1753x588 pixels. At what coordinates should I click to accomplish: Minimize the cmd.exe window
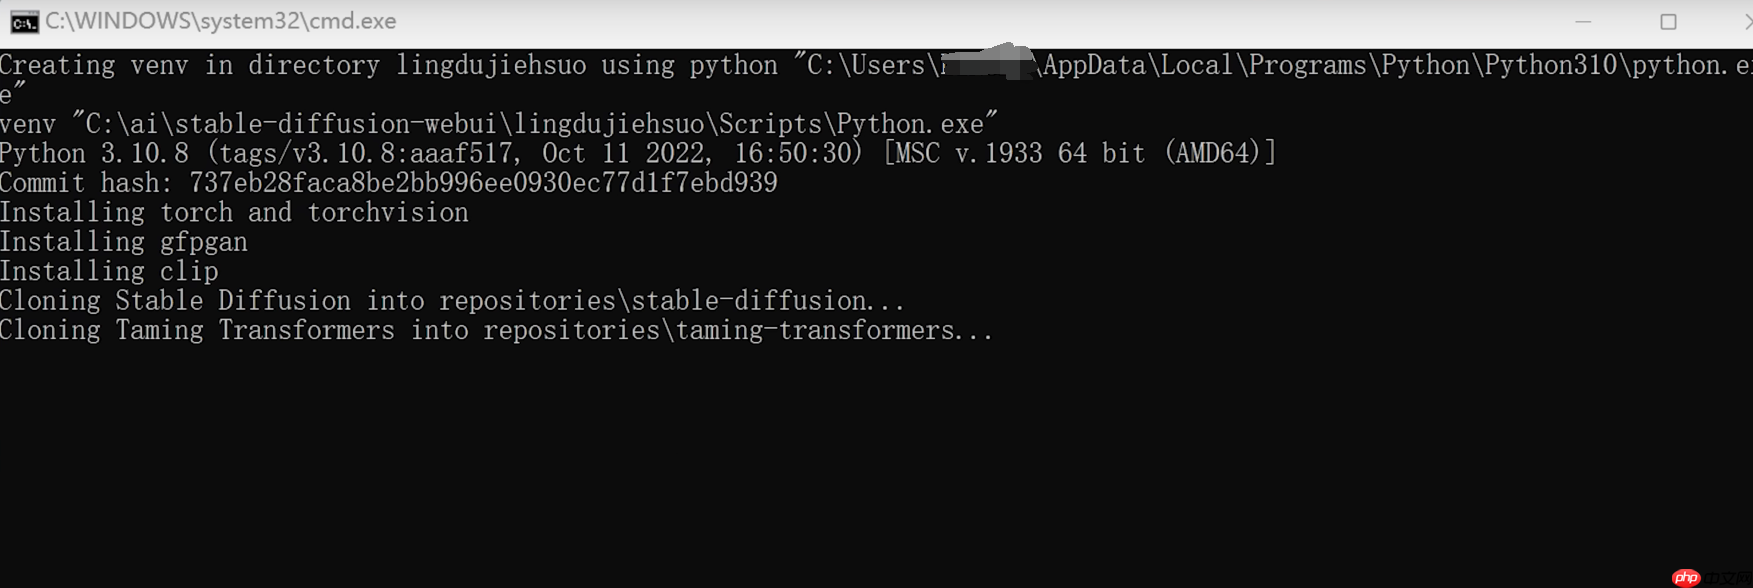point(1583,21)
